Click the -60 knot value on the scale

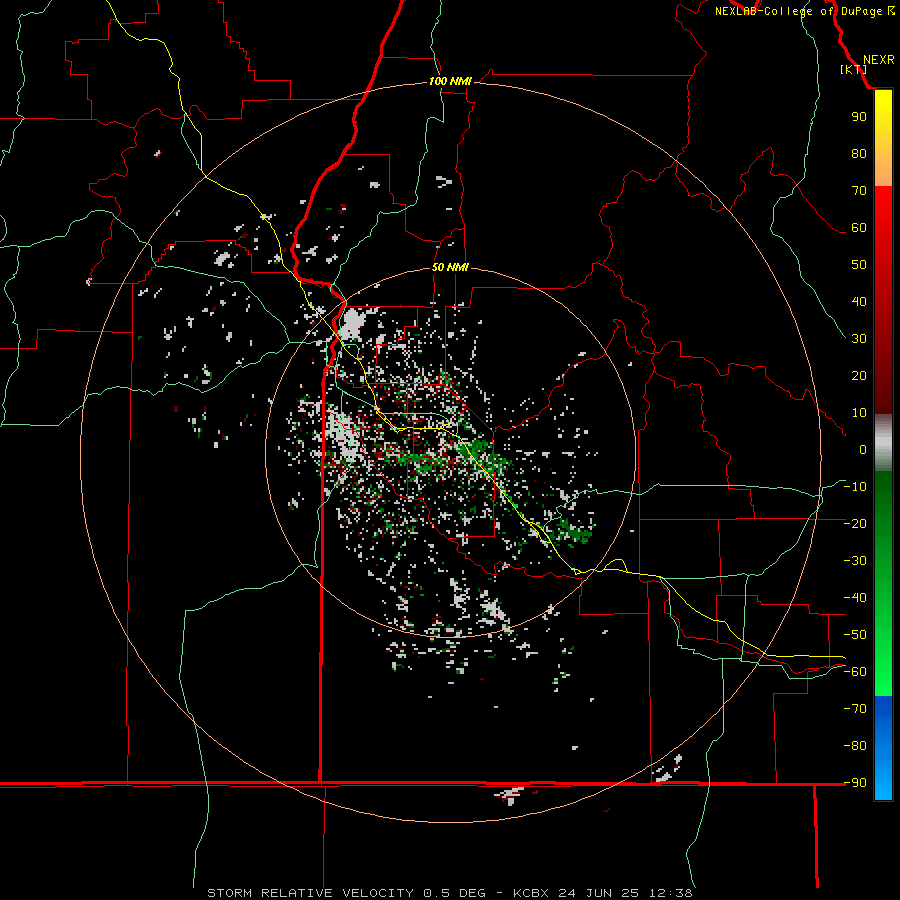tap(855, 672)
